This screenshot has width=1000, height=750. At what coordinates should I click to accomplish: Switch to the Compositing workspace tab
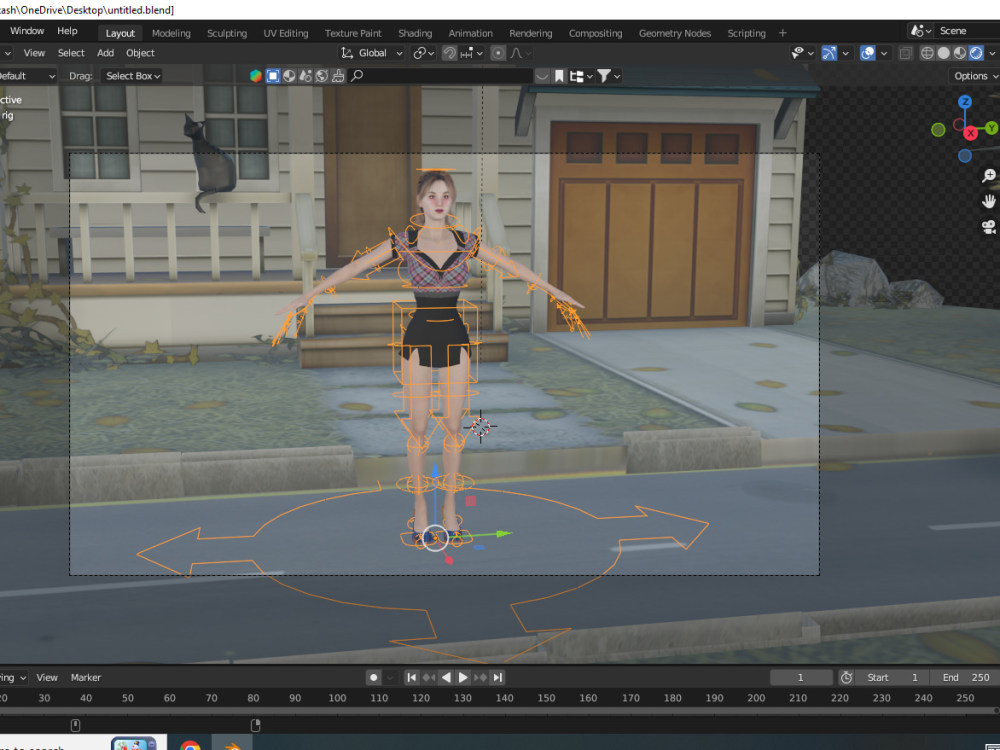coord(595,33)
